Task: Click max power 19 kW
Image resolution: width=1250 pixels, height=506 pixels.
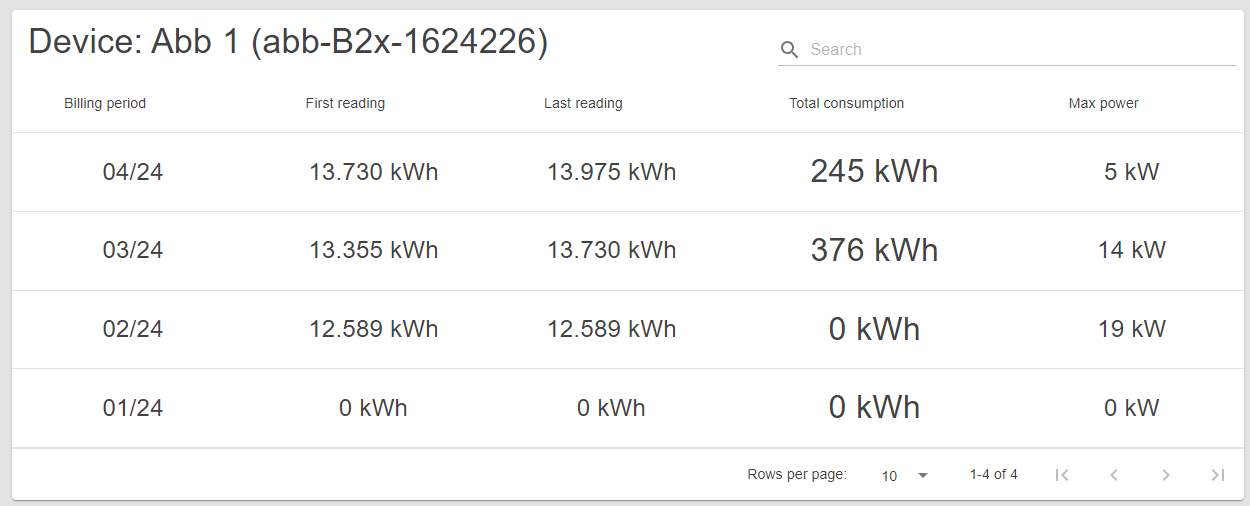Action: (1132, 329)
